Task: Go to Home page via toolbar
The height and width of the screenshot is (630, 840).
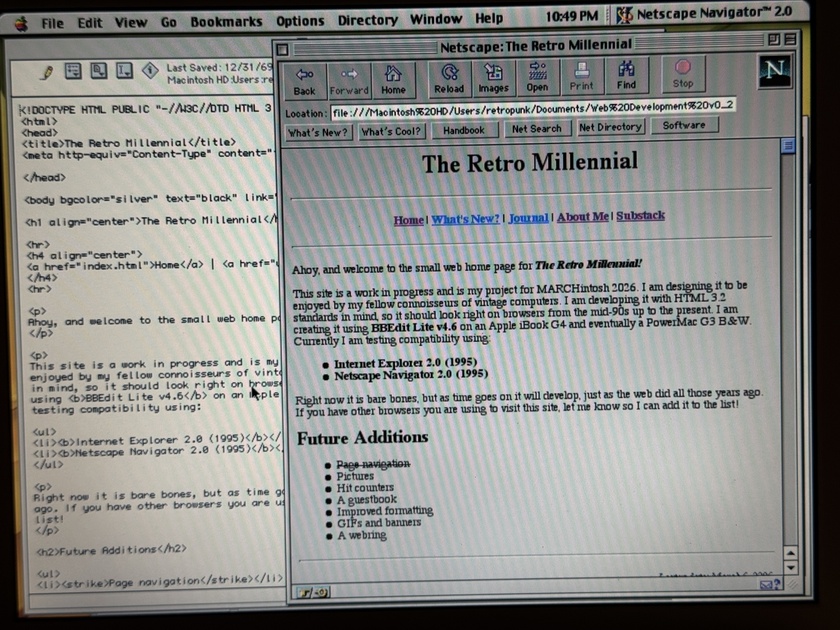Action: [x=394, y=78]
